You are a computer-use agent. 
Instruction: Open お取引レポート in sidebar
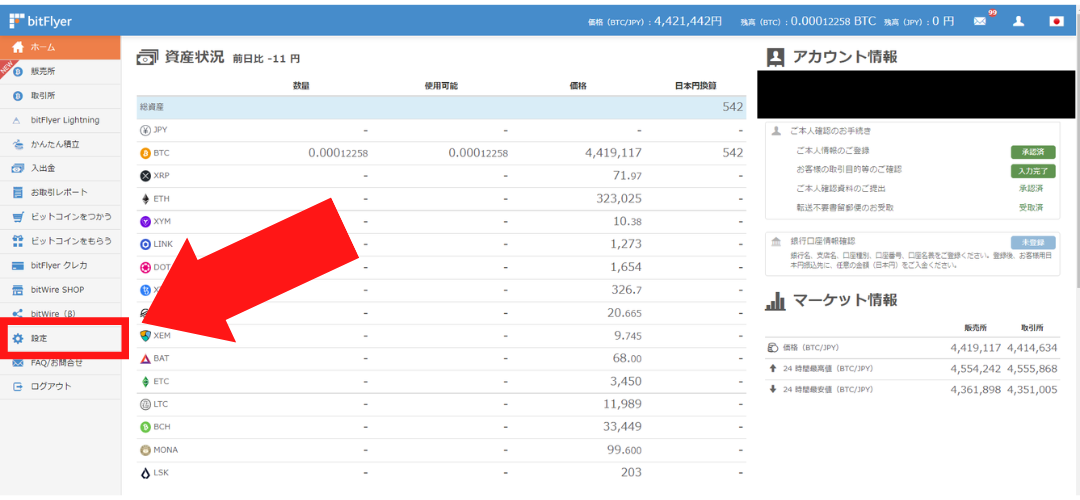(58, 192)
